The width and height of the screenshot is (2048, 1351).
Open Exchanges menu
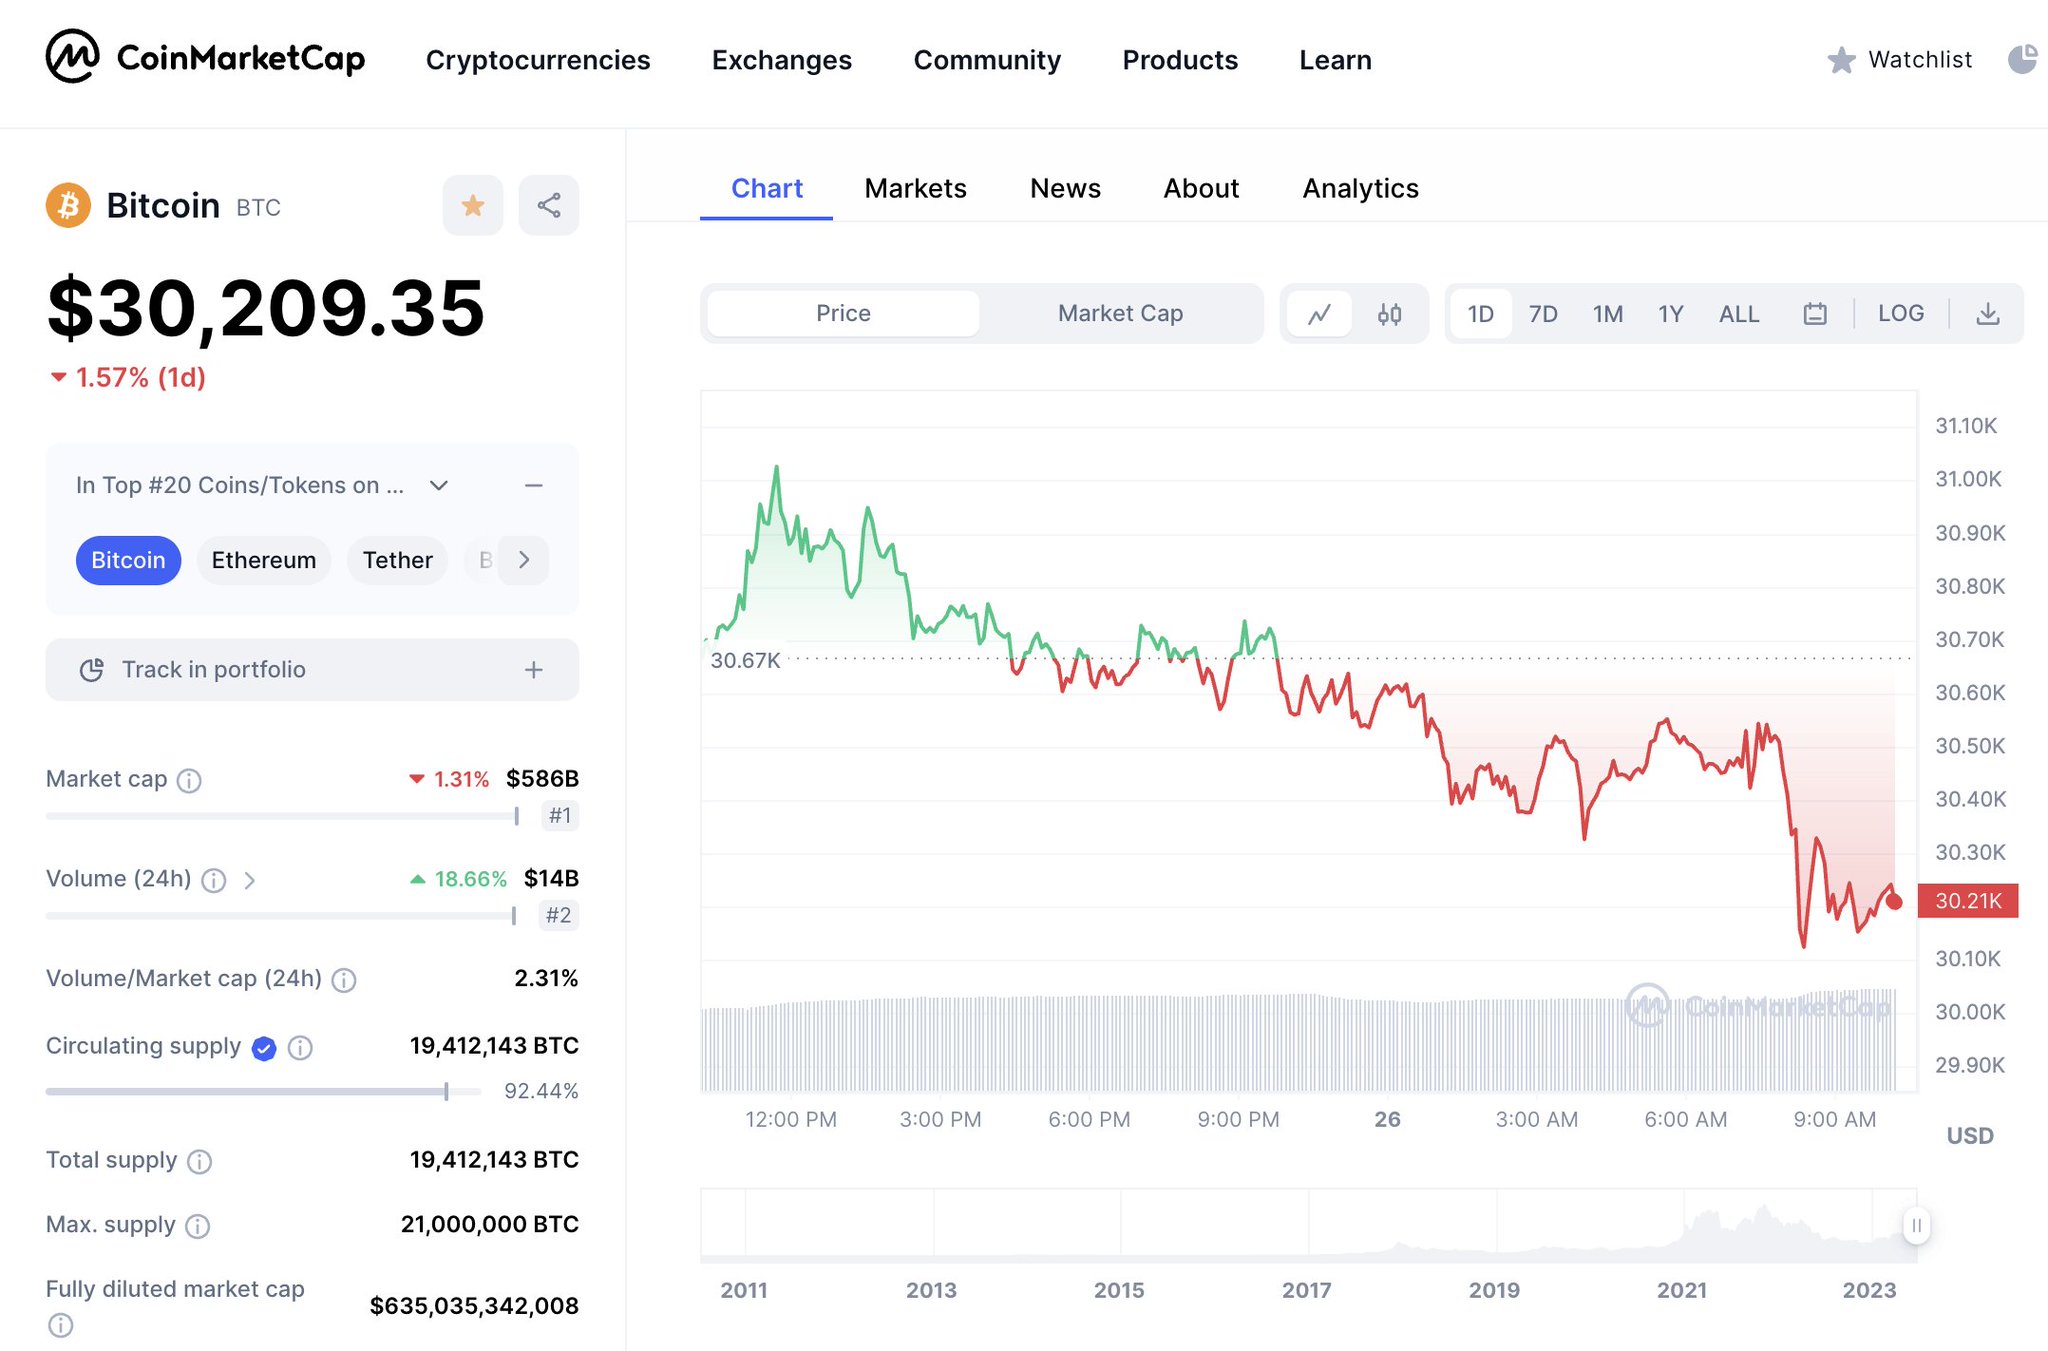coord(782,60)
